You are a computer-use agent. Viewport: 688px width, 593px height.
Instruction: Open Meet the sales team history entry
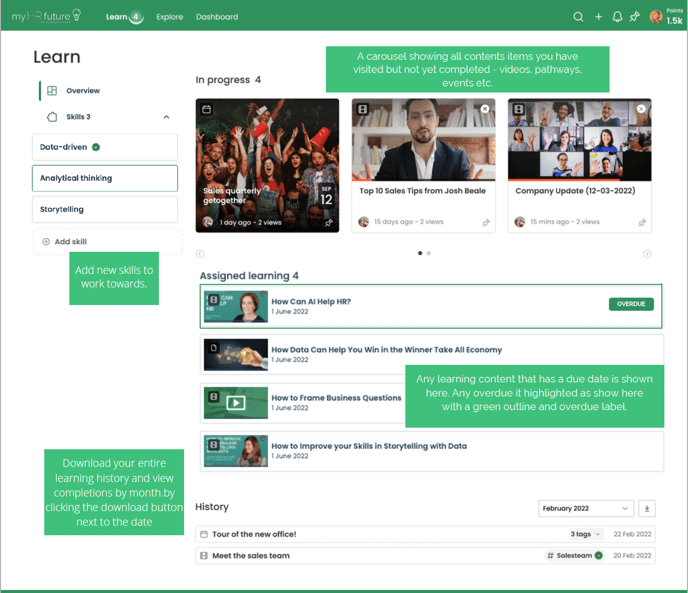pos(425,556)
